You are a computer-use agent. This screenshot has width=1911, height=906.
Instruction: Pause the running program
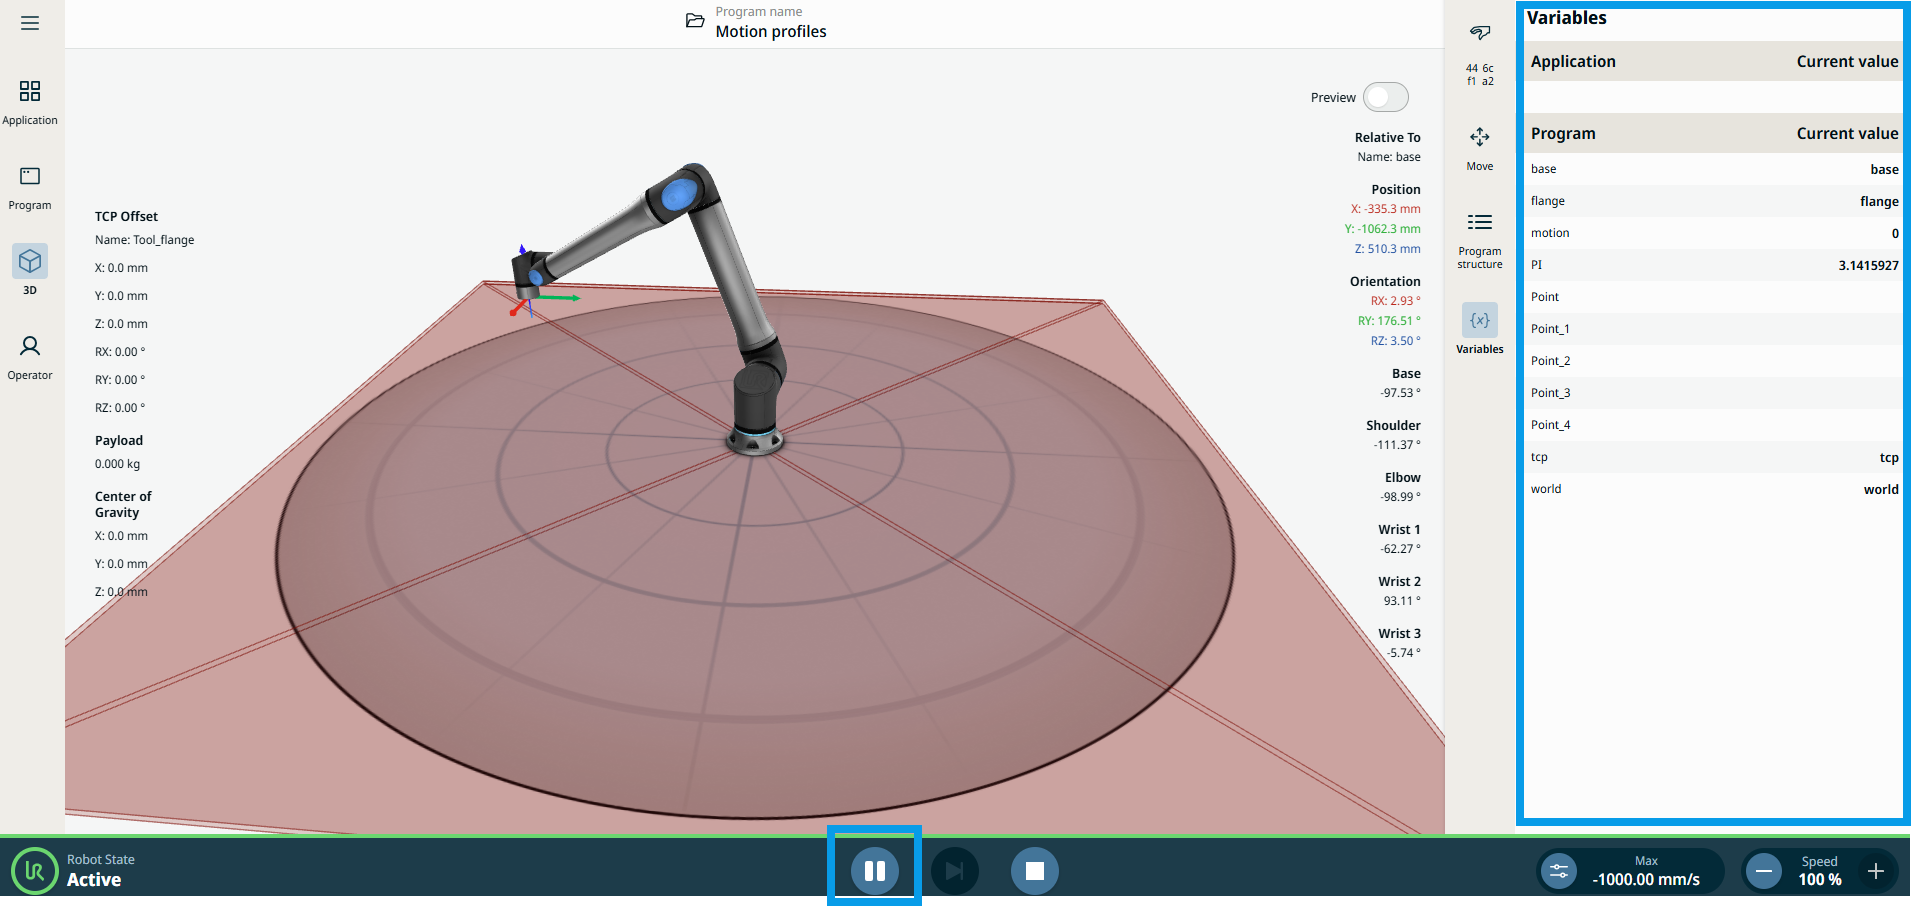coord(874,870)
